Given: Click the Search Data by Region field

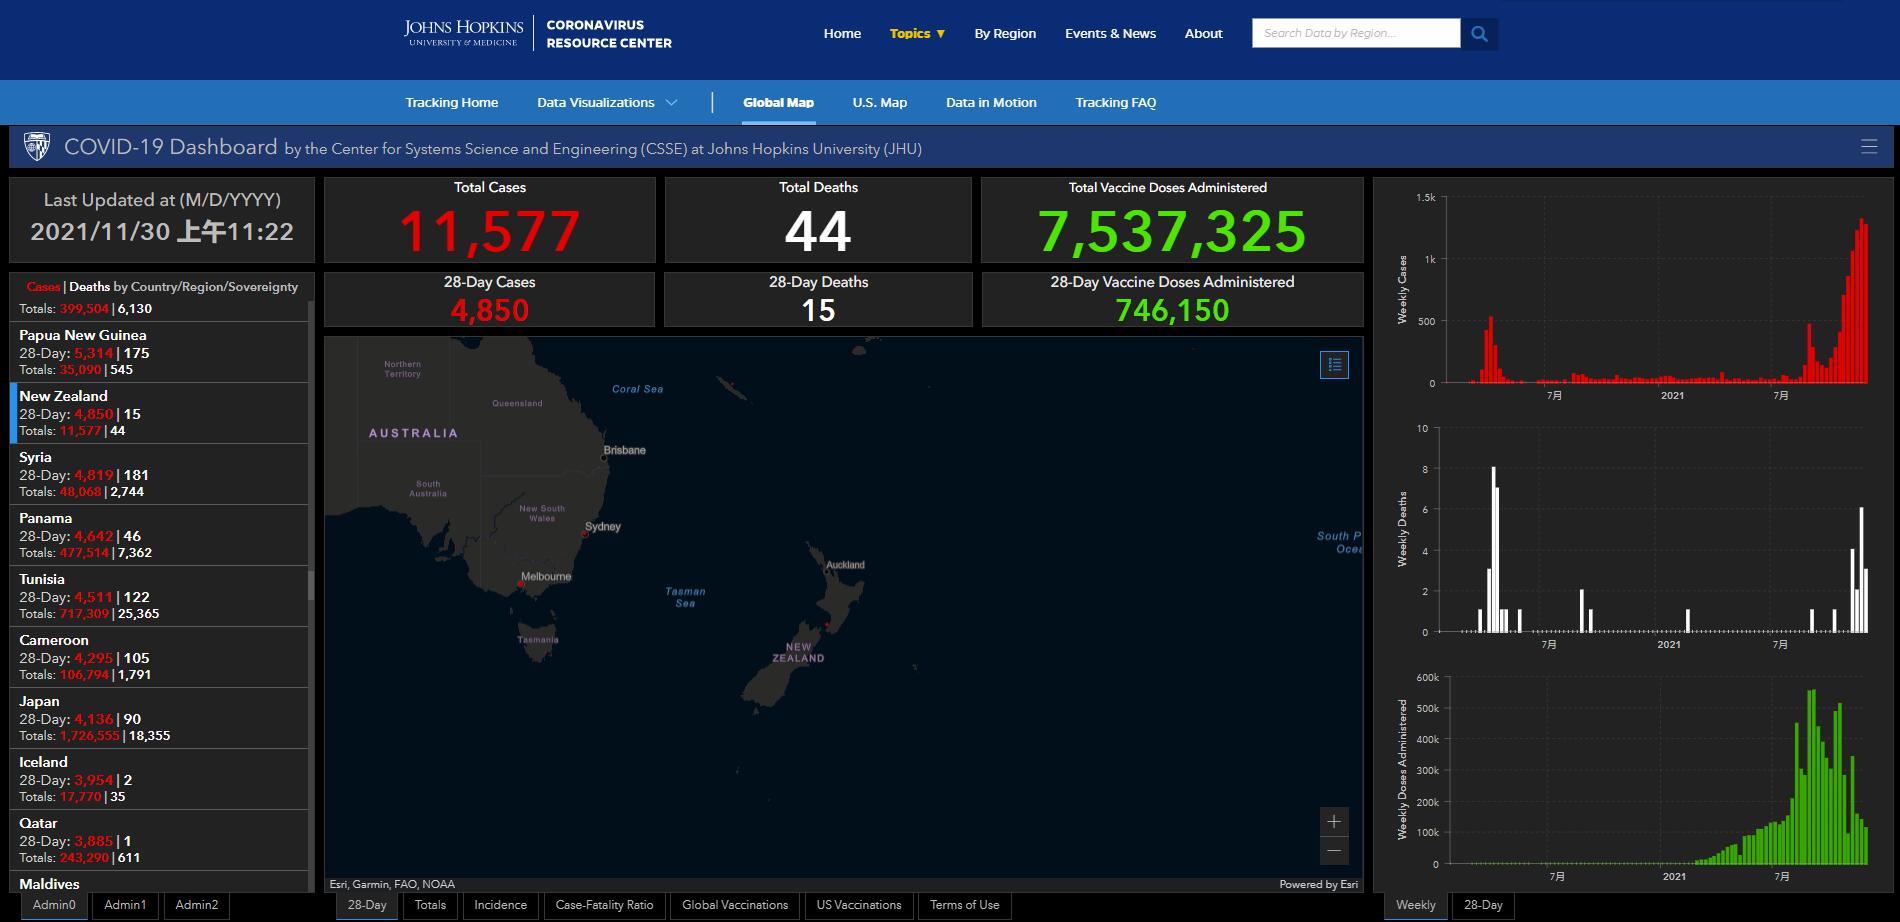Looking at the screenshot, I should [1355, 33].
